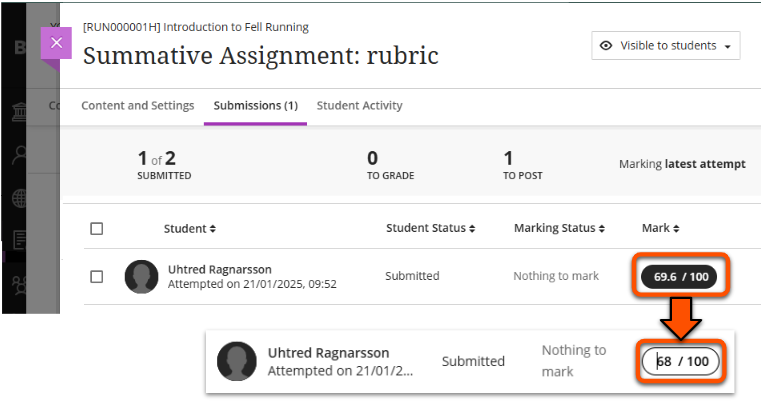
Task: Switch to Content and Settings tab
Action: tap(138, 106)
